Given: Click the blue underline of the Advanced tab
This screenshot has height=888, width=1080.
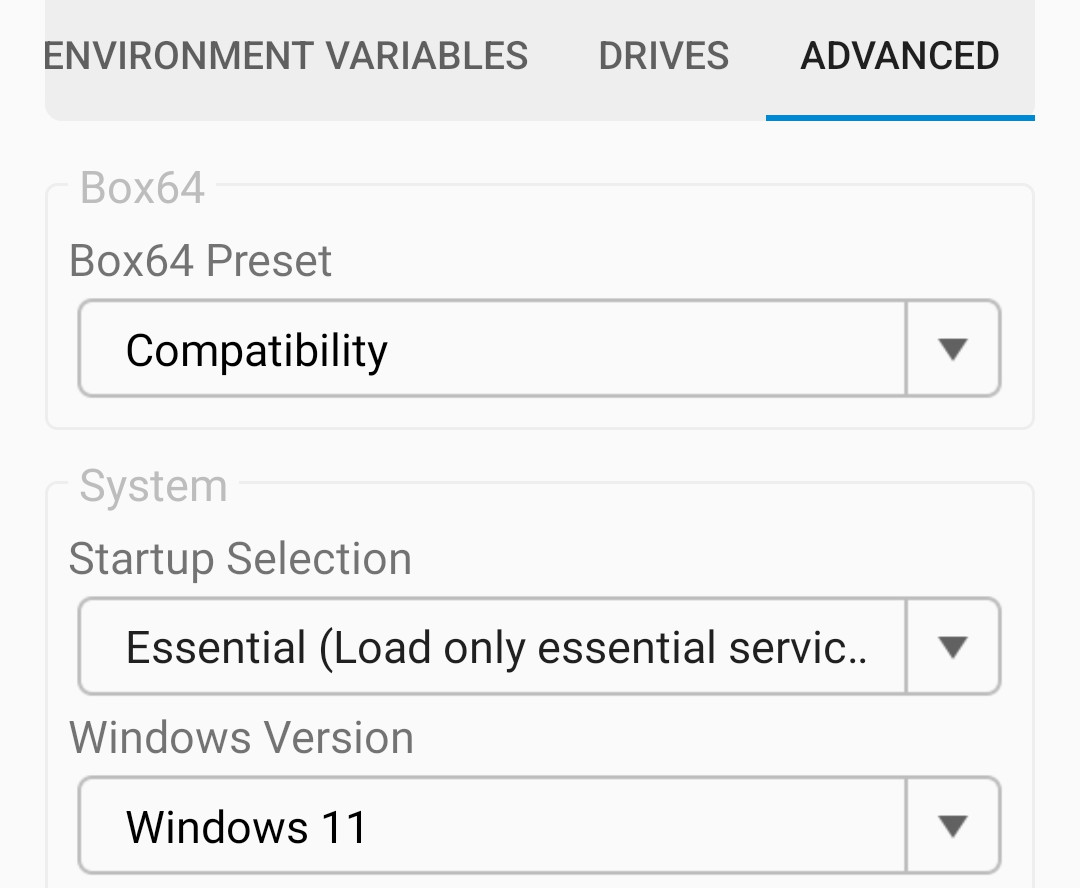Looking at the screenshot, I should [899, 118].
